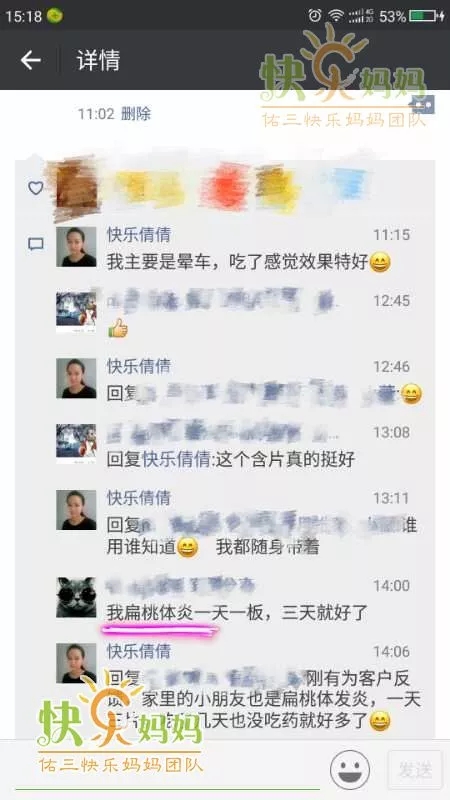Tap 快乐倩倩 avatar on 12:46 comment
The height and width of the screenshot is (800, 450).
[x=76, y=378]
